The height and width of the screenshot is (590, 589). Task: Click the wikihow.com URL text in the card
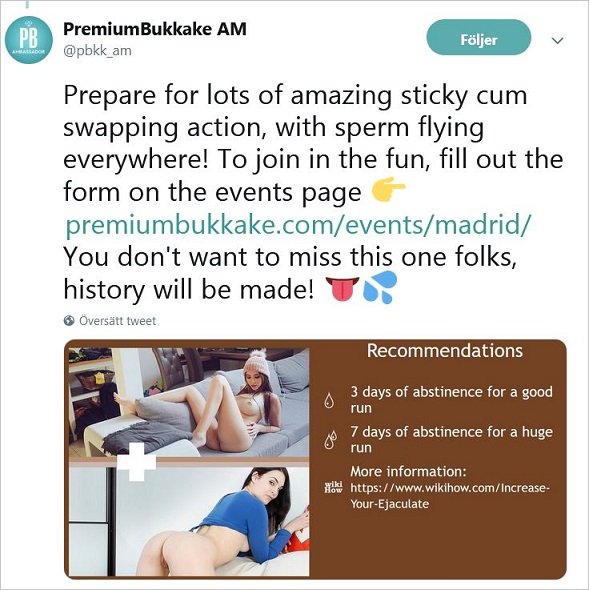pyautogui.click(x=450, y=496)
